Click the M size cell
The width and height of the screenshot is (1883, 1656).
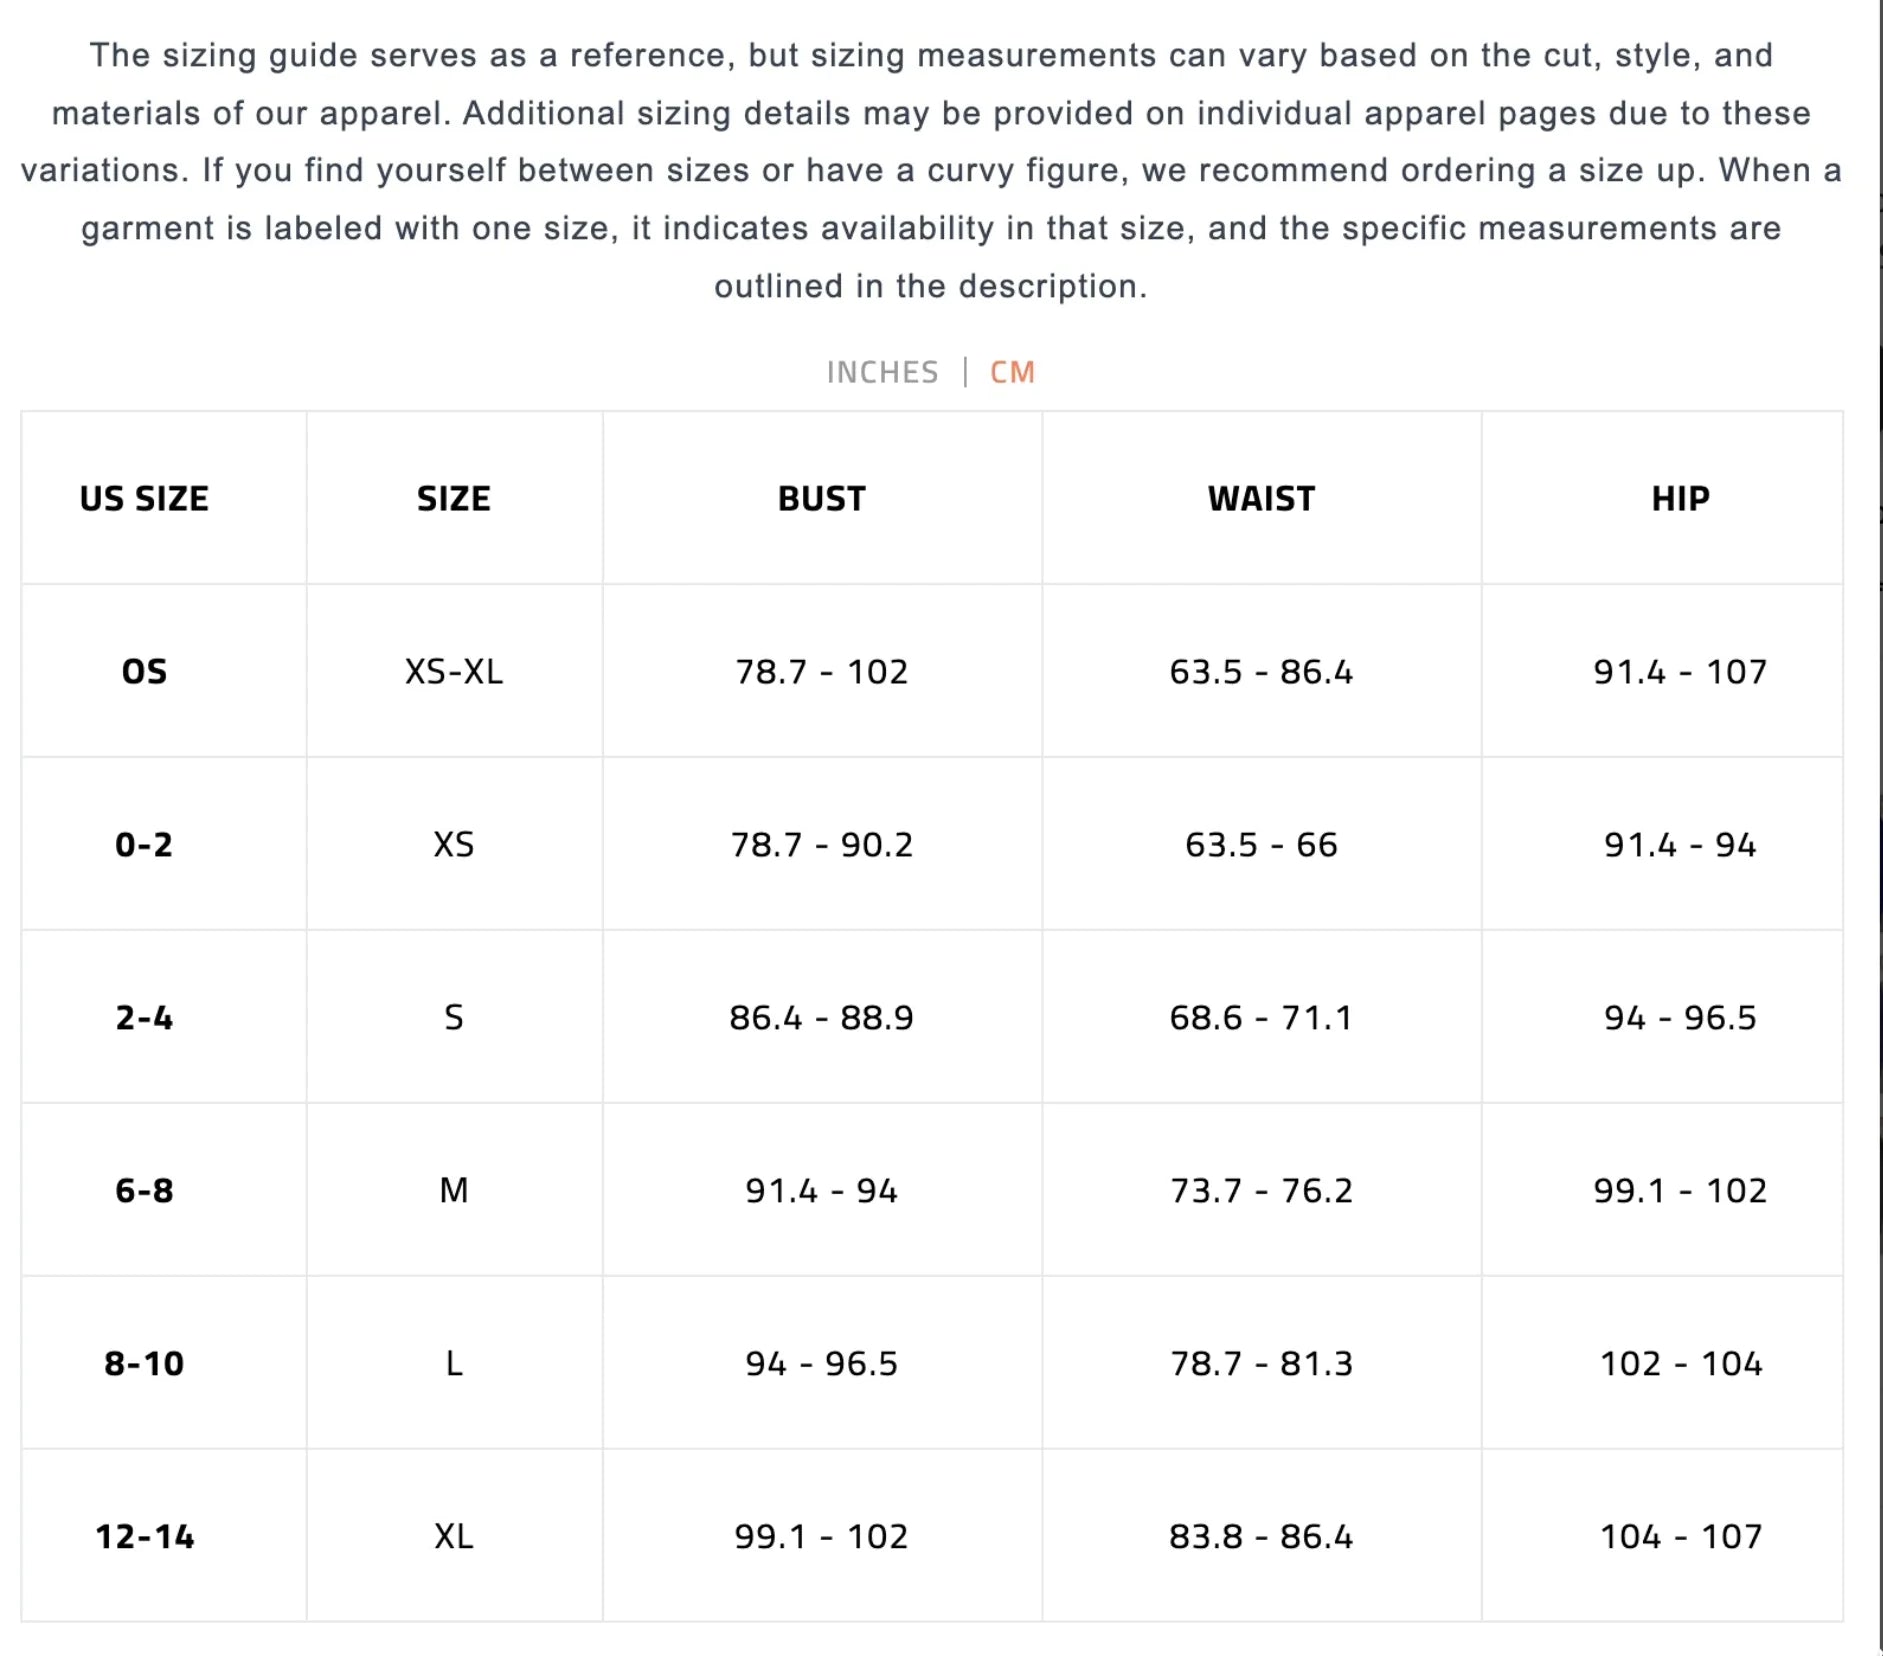point(454,1190)
